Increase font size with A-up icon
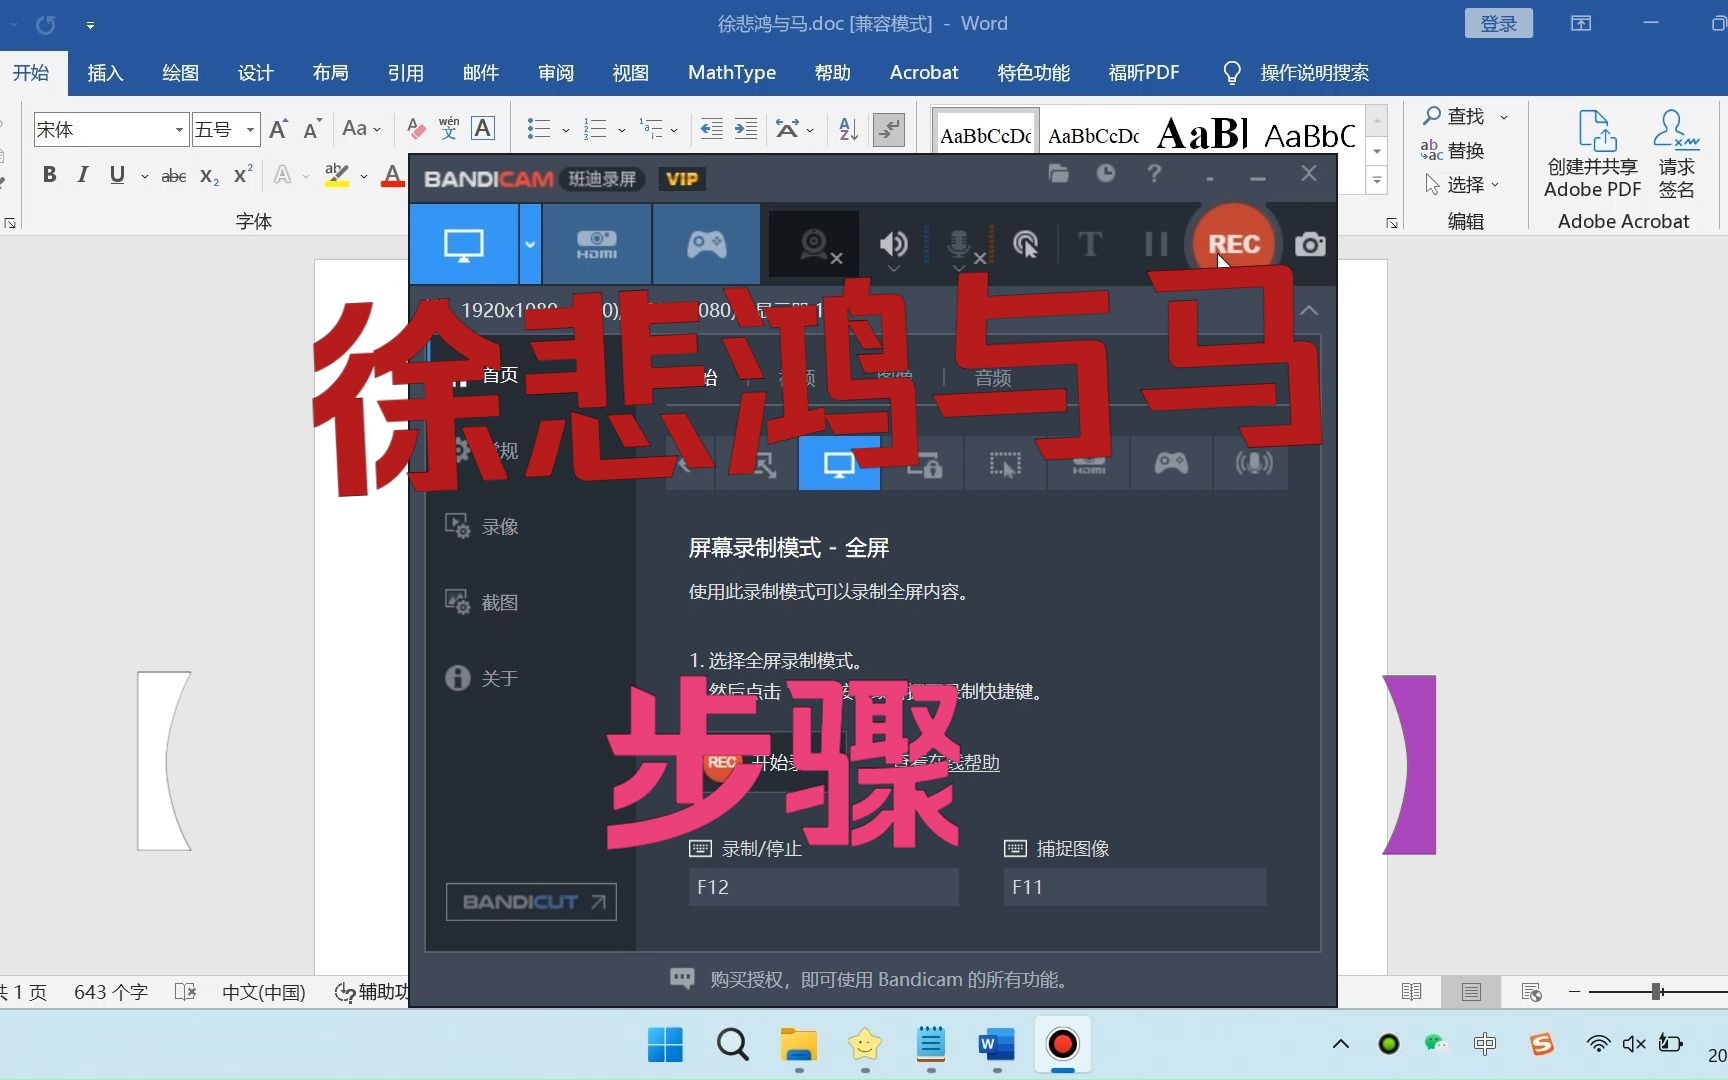The image size is (1728, 1080). [279, 129]
